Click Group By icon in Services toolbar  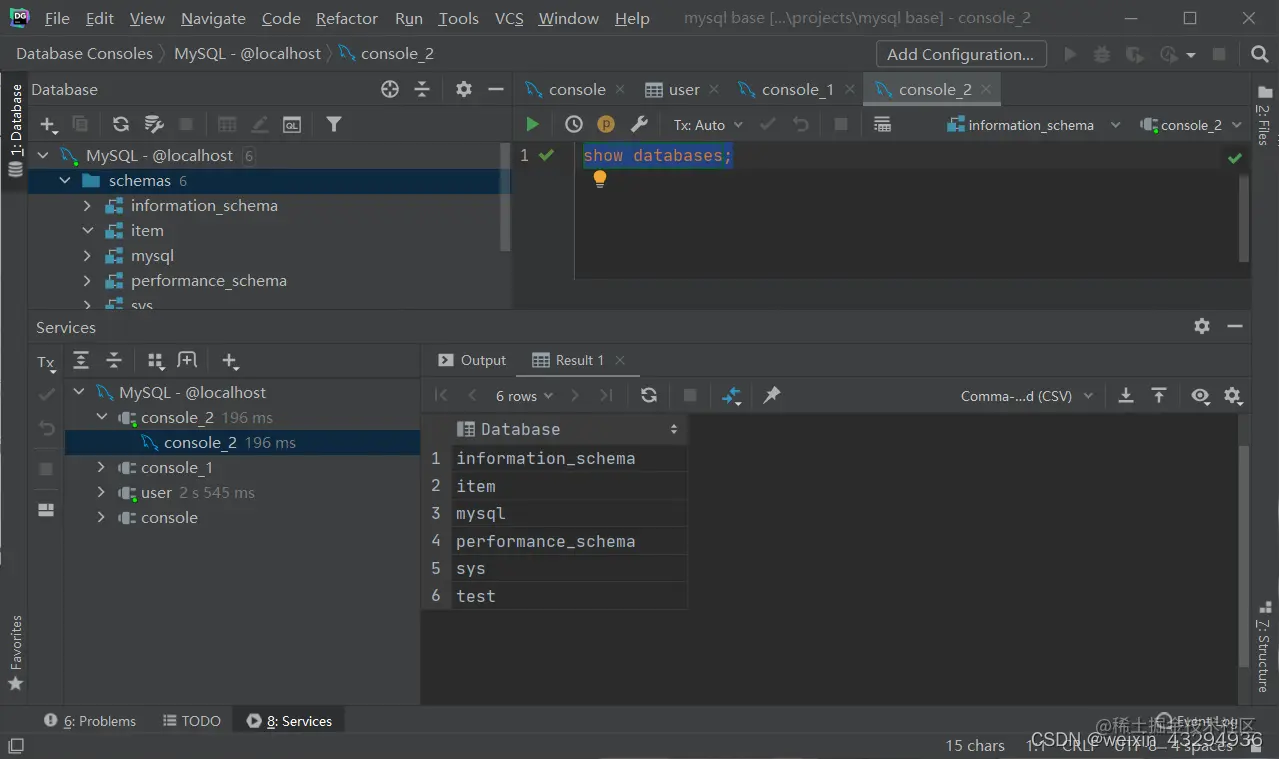[156, 360]
